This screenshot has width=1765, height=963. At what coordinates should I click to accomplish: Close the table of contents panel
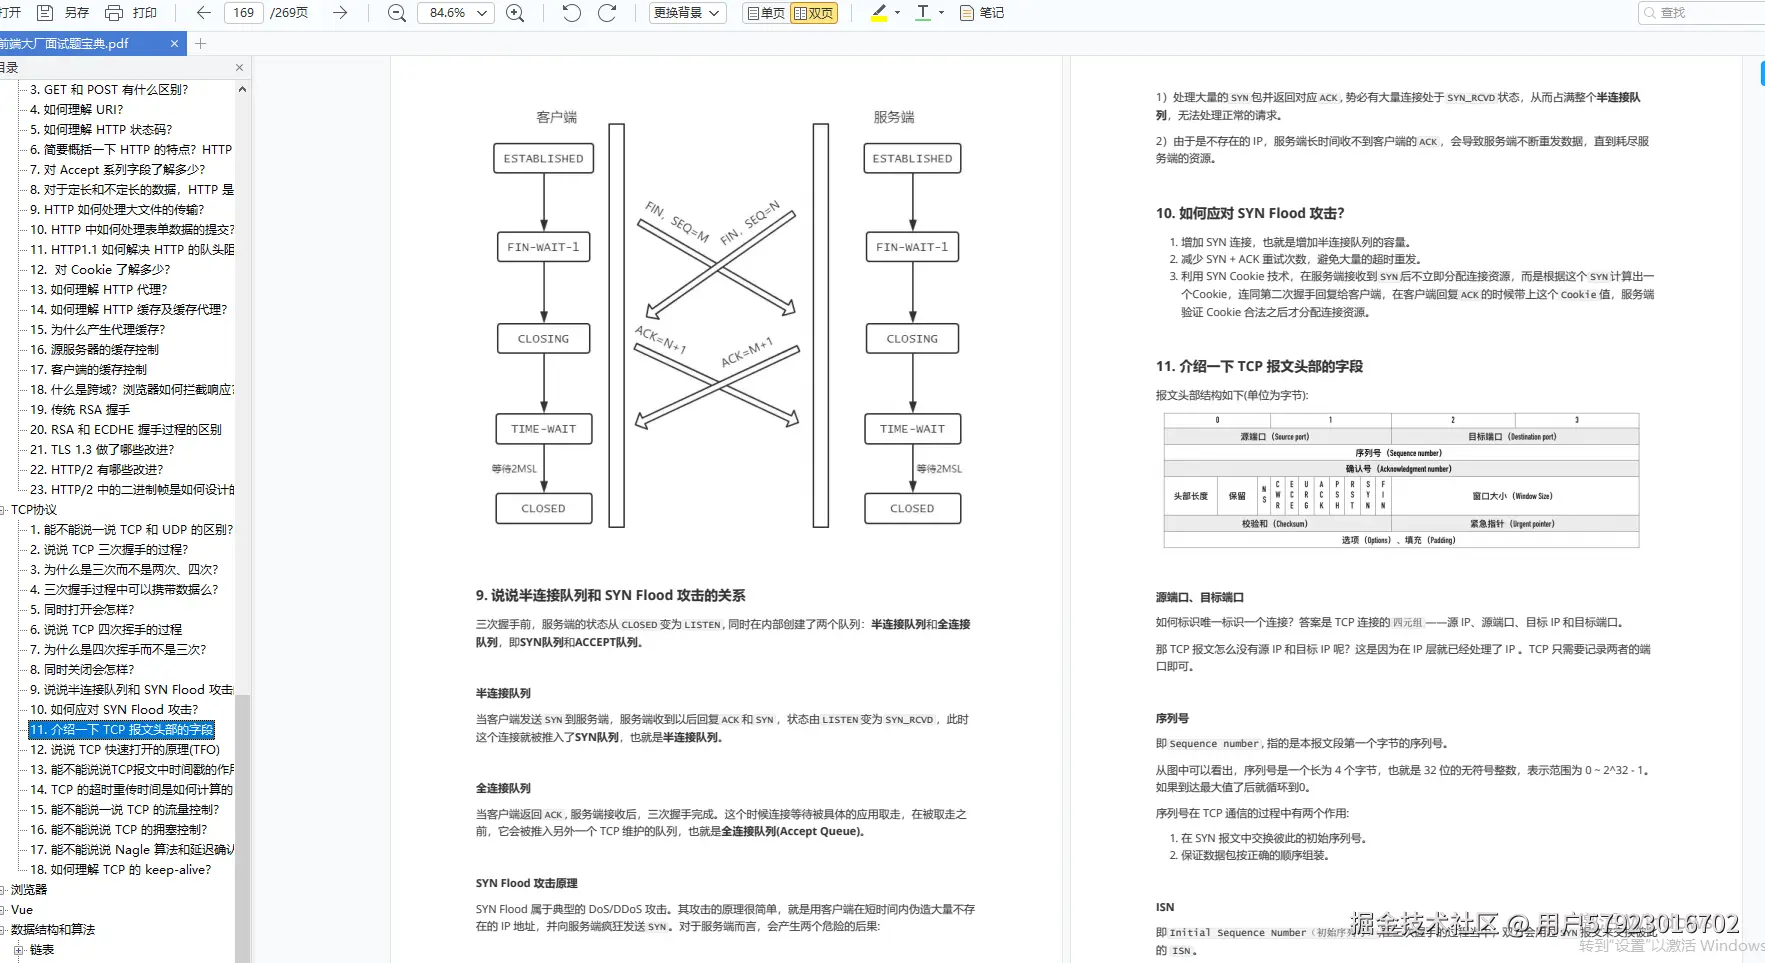point(239,68)
